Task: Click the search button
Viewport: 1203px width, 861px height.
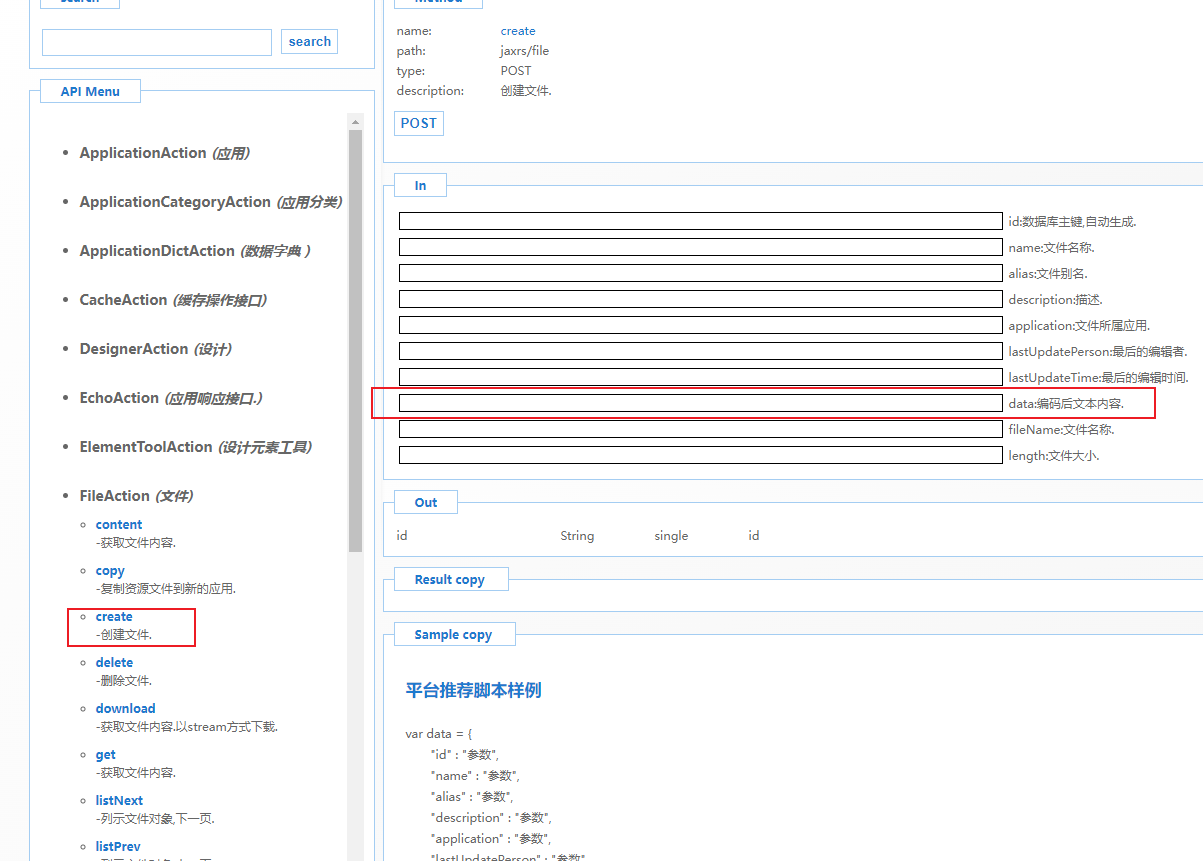Action: click(310, 41)
